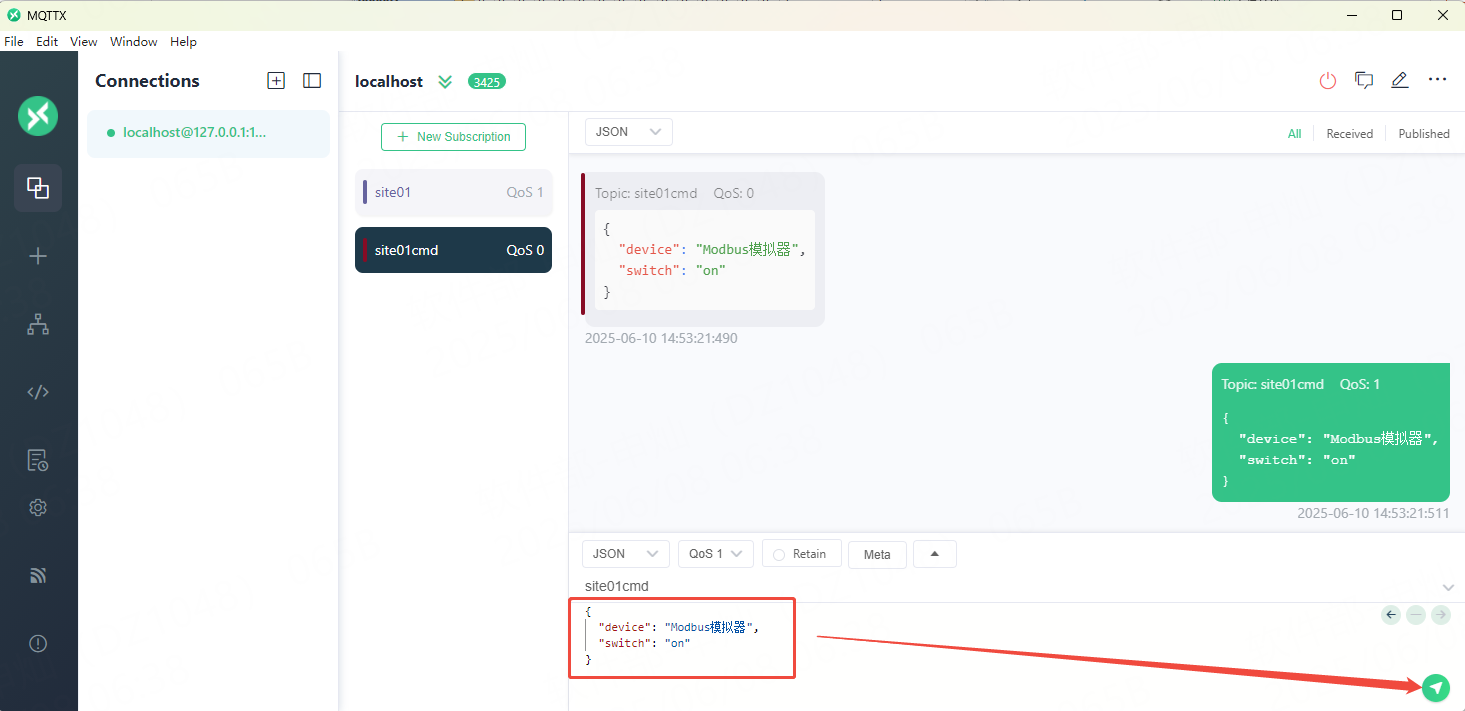The image size is (1465, 711).
Task: Switch to the Received messages tab
Action: (1349, 134)
